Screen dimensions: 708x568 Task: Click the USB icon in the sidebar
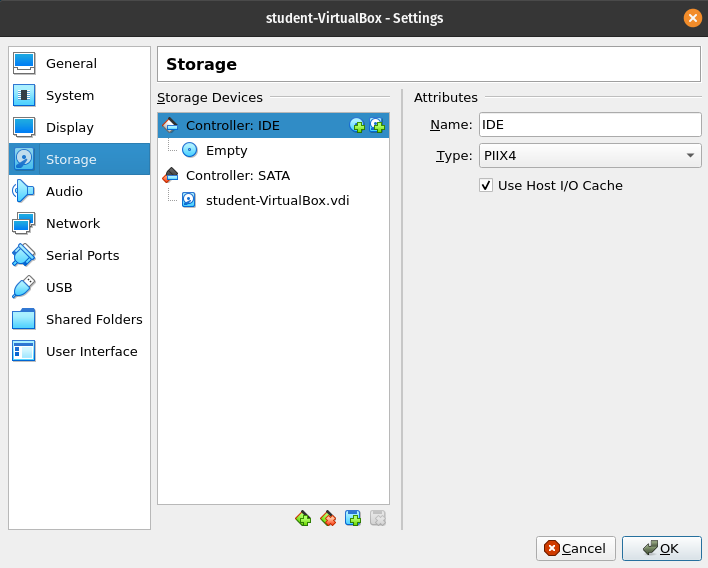pyautogui.click(x=24, y=288)
